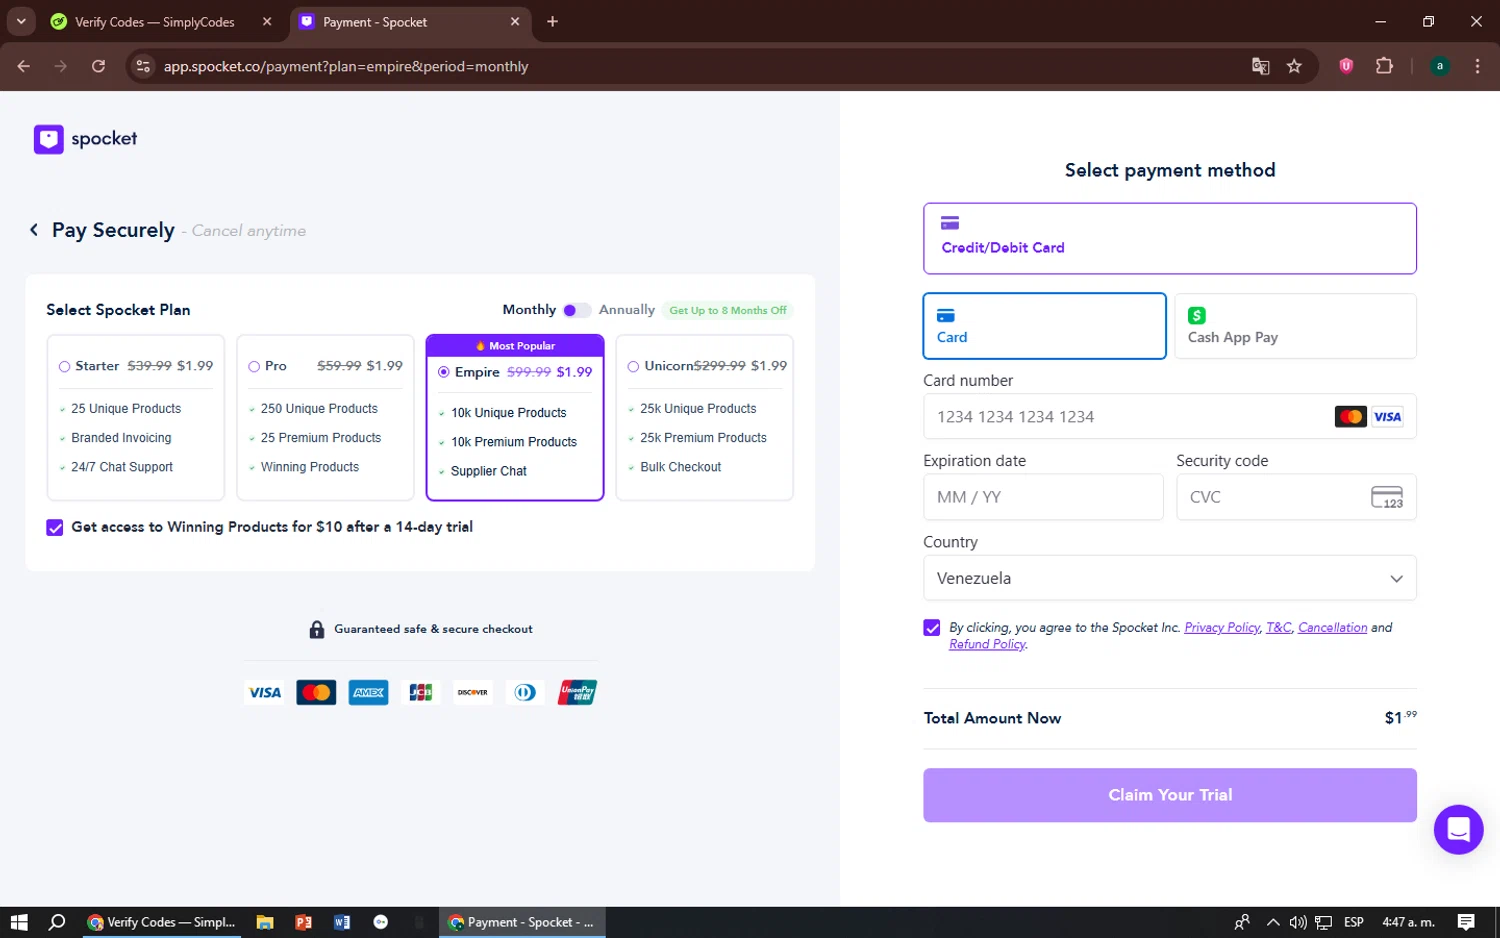Show hidden system tray icons
This screenshot has height=938, width=1500.
click(x=1272, y=922)
